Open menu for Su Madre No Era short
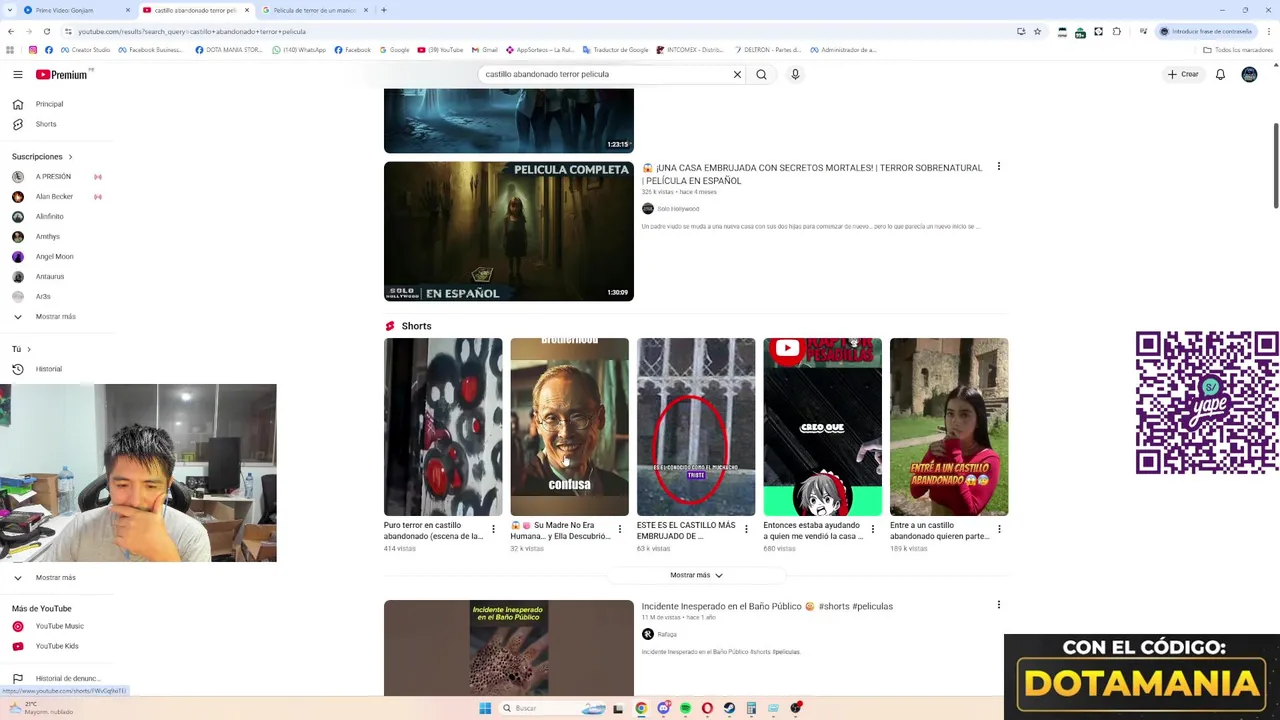This screenshot has height=720, width=1280. [x=619, y=529]
